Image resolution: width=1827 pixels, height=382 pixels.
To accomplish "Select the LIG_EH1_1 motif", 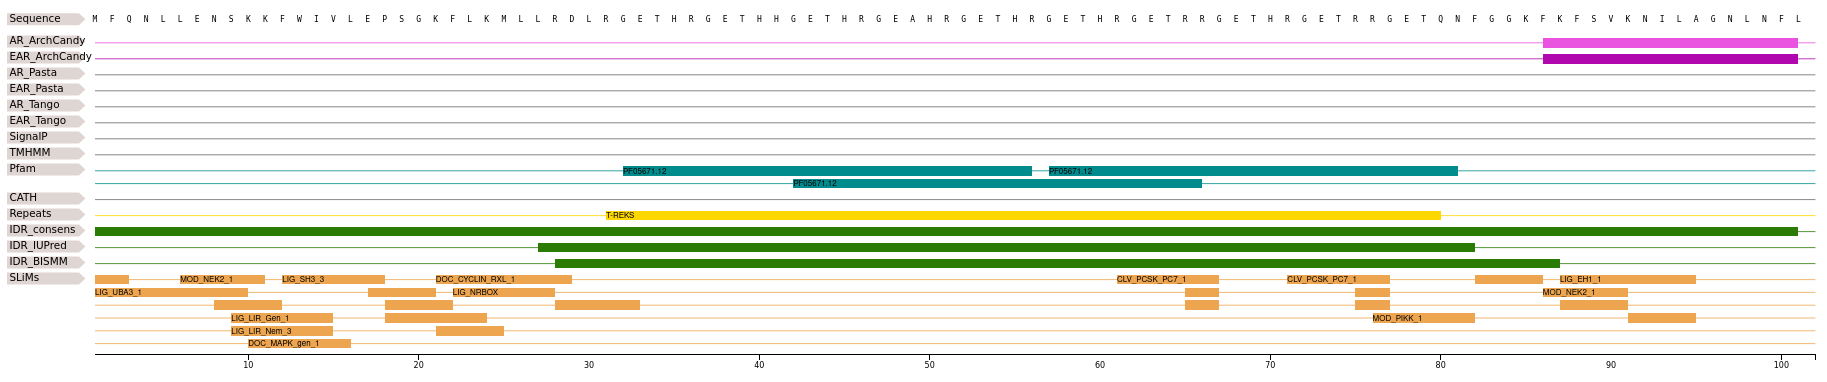I will point(1628,280).
